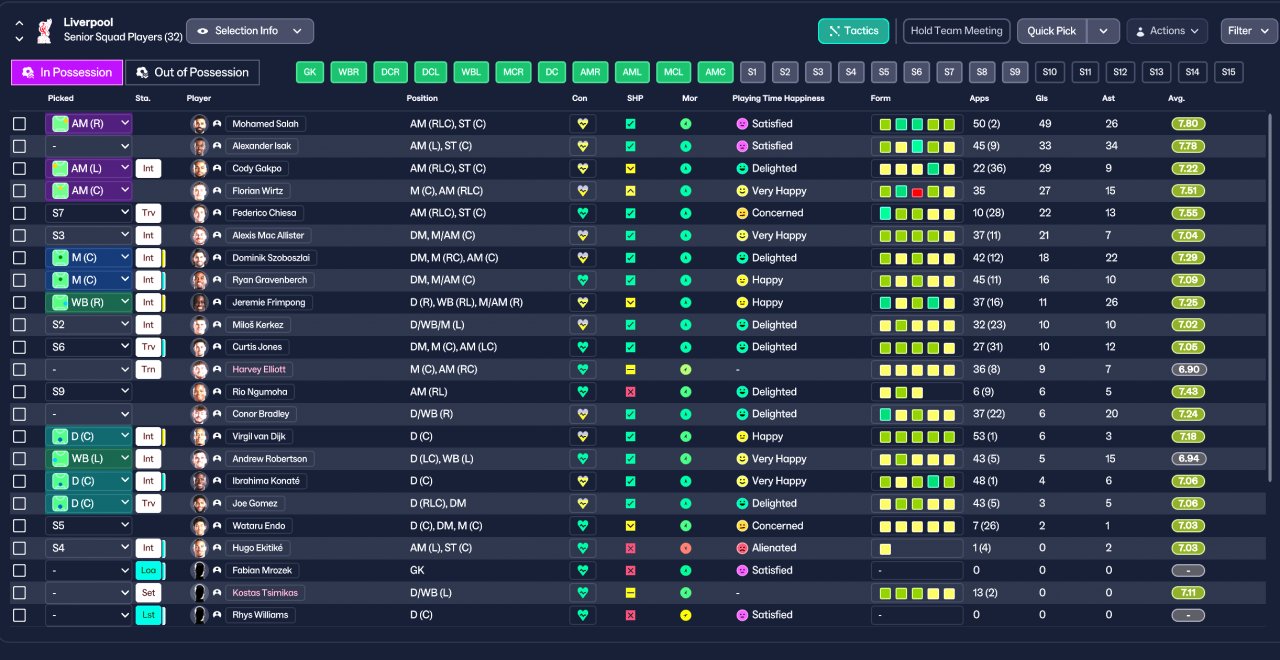Check the box for Rhys Williams
Image resolution: width=1280 pixels, height=660 pixels.
(19, 615)
